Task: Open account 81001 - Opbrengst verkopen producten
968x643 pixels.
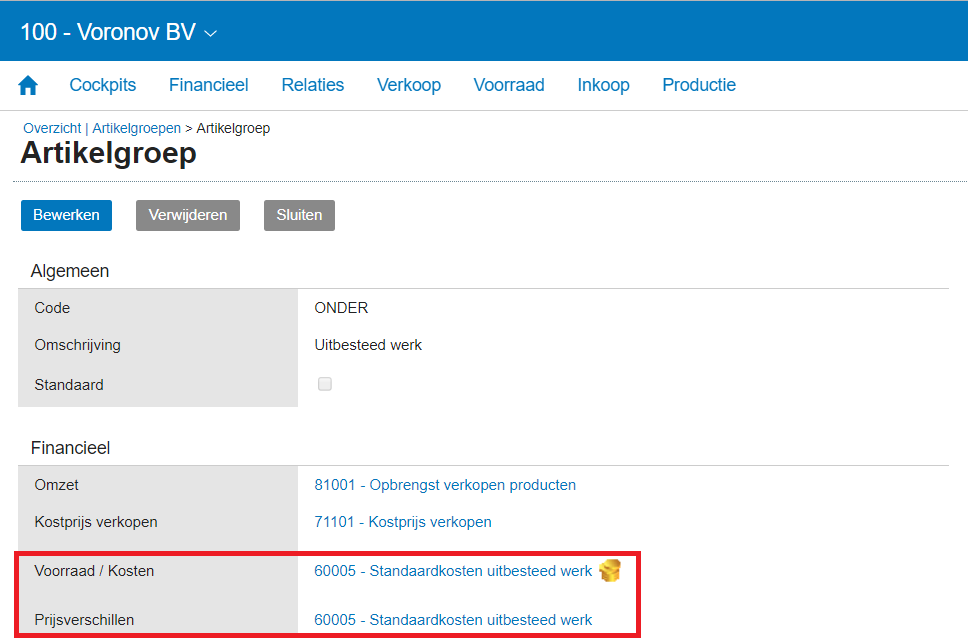Action: [444, 485]
